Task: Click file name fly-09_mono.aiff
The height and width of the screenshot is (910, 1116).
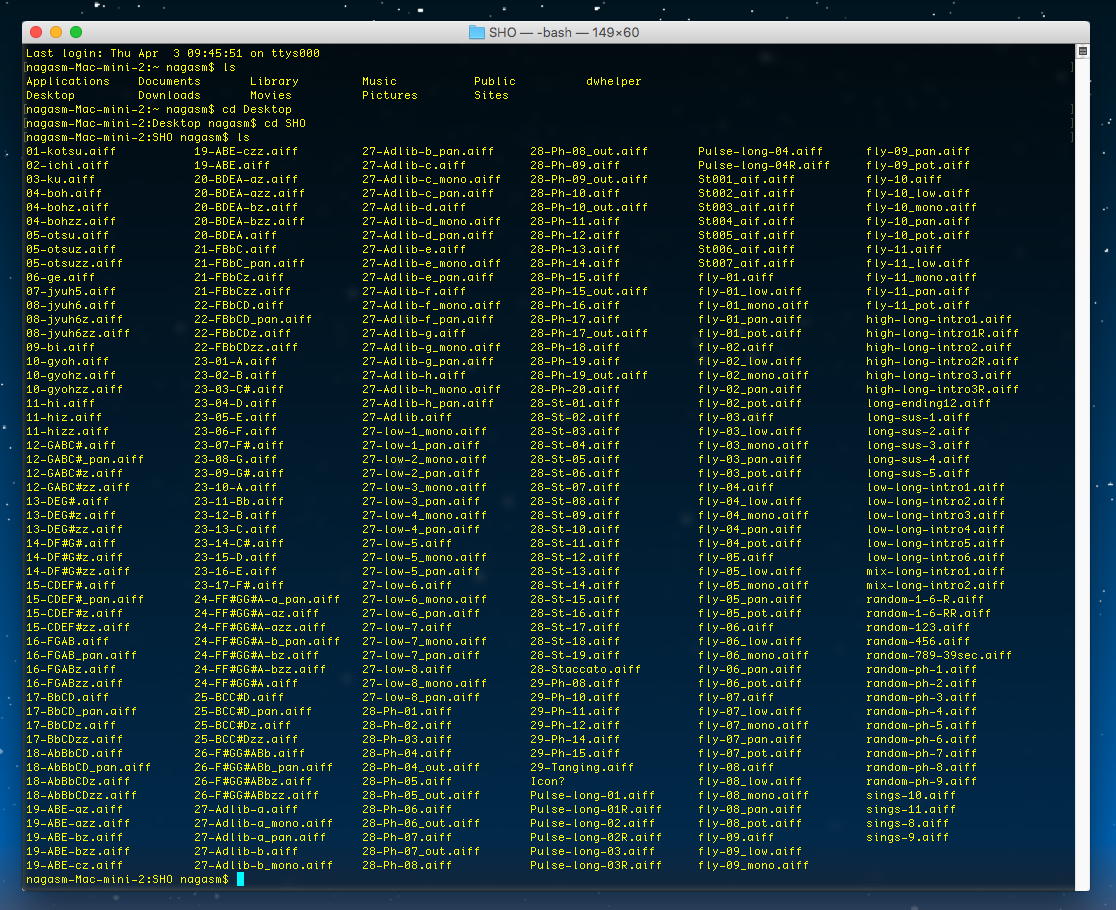Action: tap(754, 865)
